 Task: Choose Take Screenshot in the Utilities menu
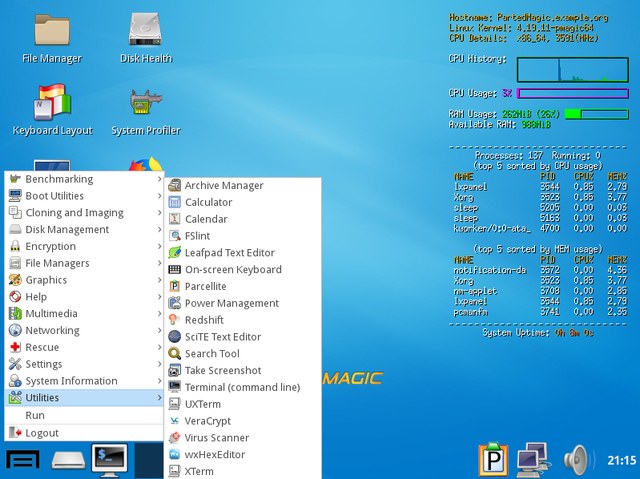[224, 371]
